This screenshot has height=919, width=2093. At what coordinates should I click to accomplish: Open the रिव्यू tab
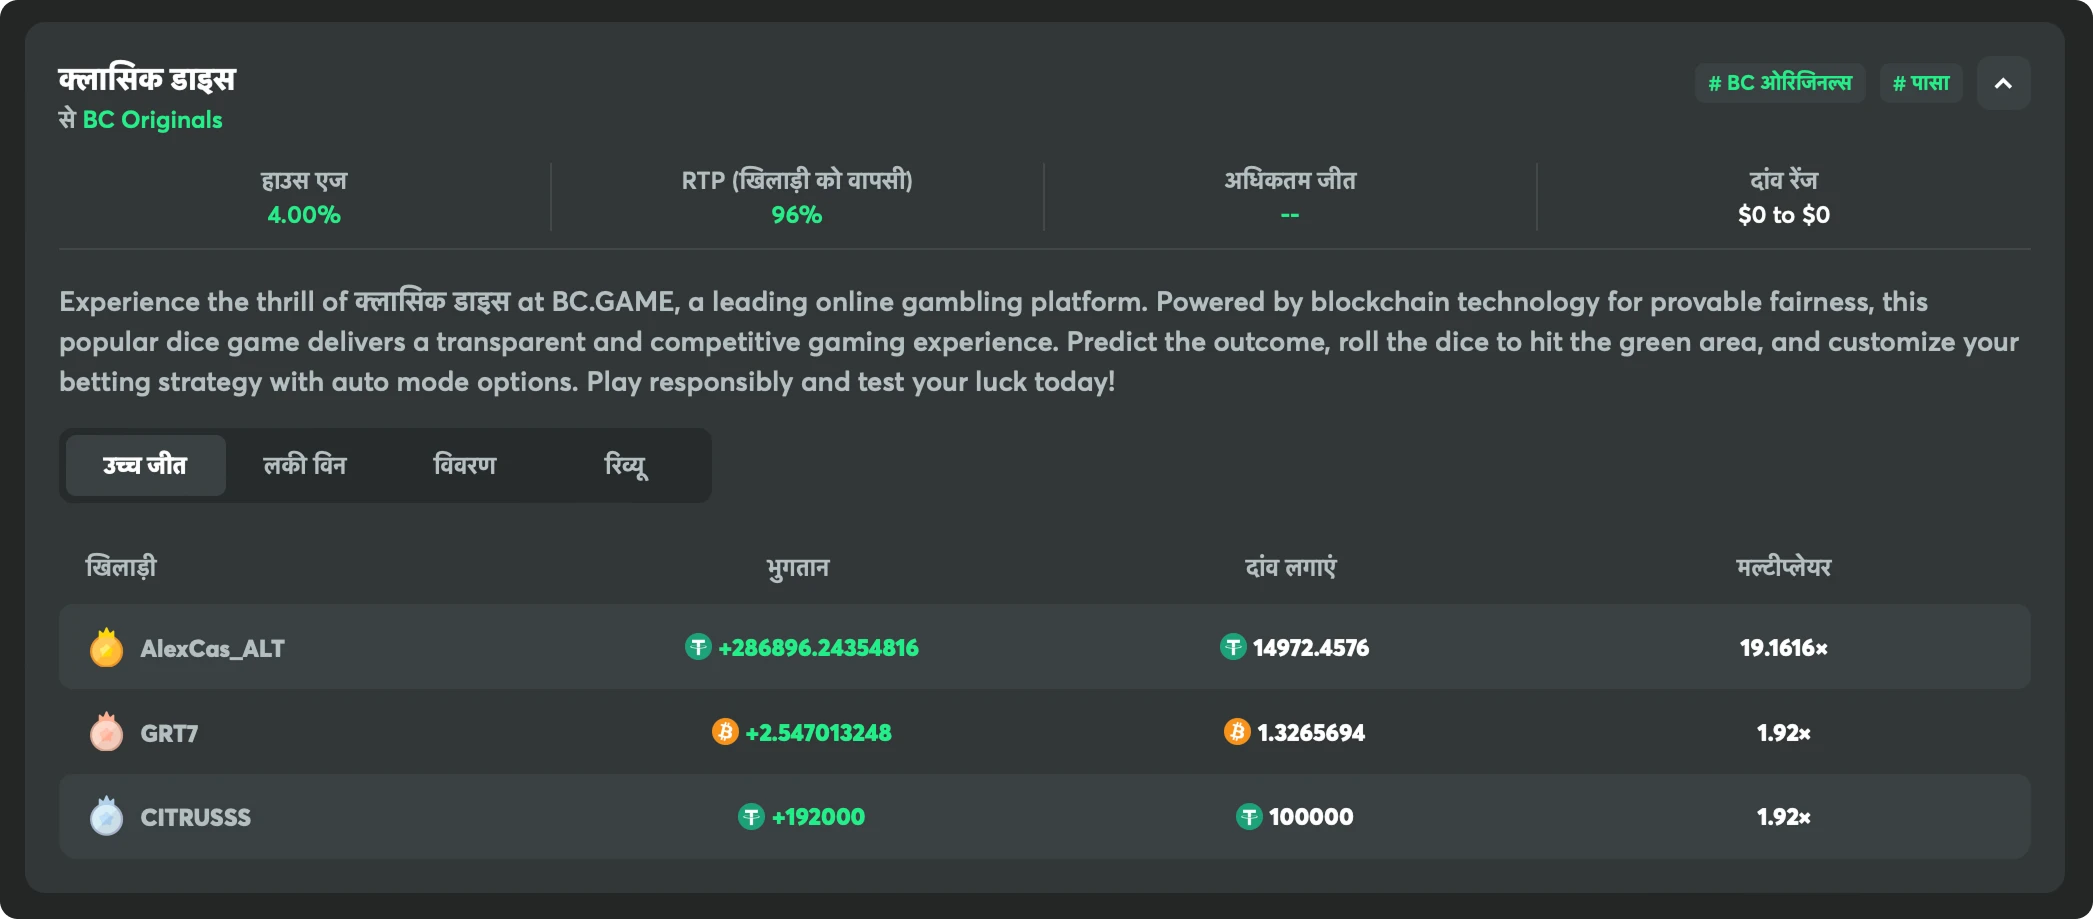pyautogui.click(x=626, y=465)
